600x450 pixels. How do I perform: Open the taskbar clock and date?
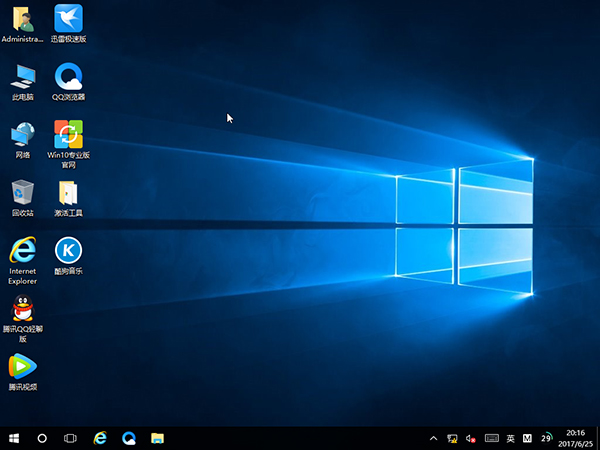pyautogui.click(x=576, y=438)
